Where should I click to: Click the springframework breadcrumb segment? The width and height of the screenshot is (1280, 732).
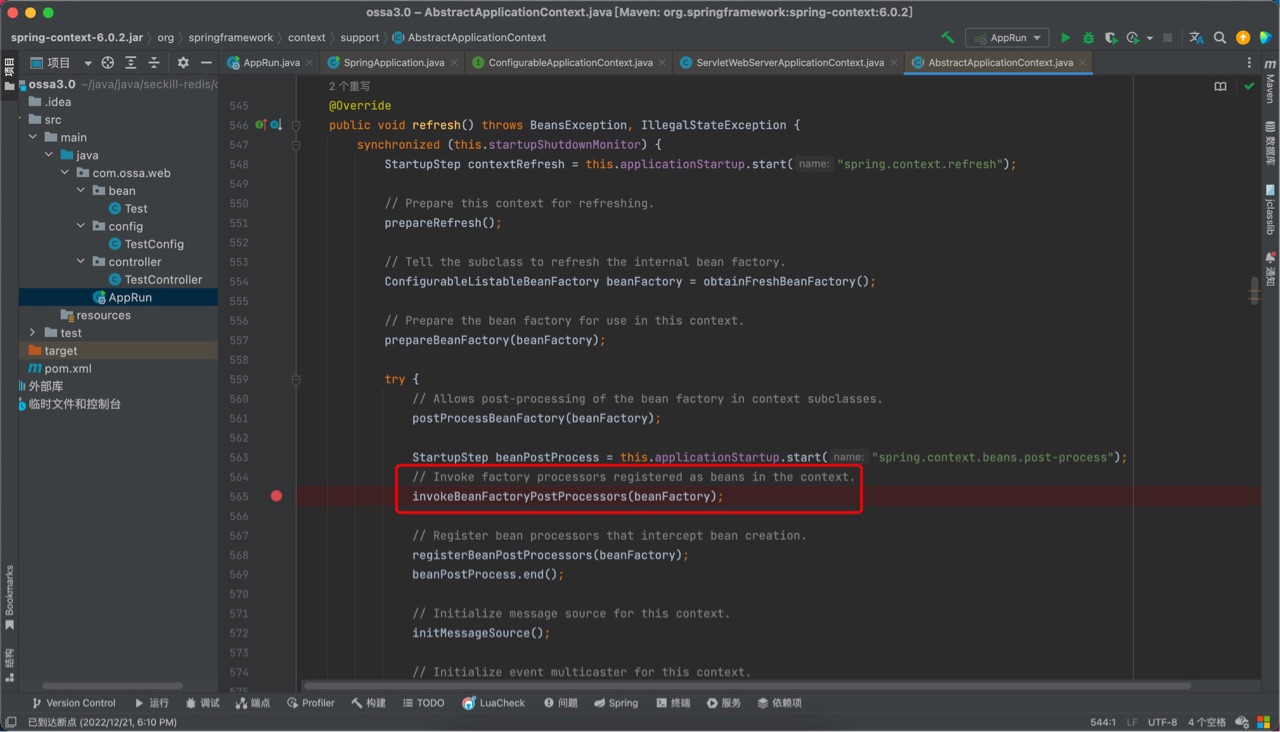point(231,38)
